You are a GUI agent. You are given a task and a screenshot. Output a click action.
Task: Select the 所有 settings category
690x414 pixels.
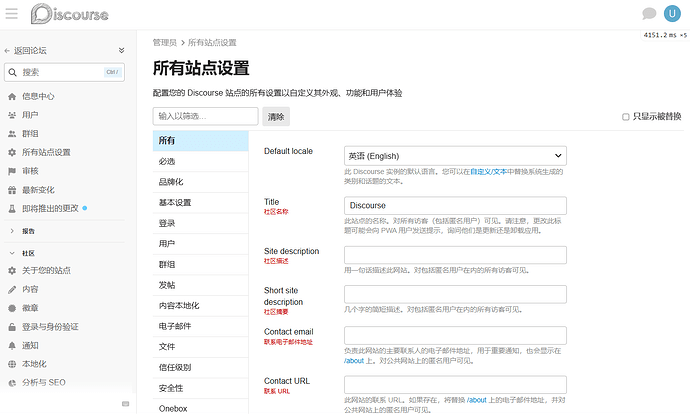coord(201,141)
